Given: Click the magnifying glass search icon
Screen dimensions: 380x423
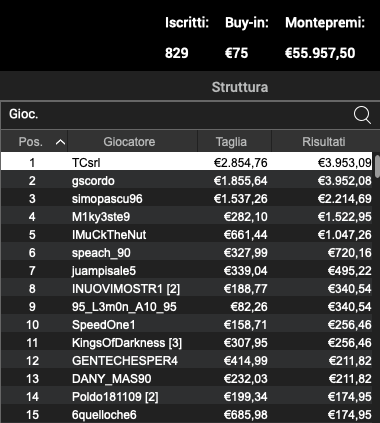Looking at the screenshot, I should (362, 115).
